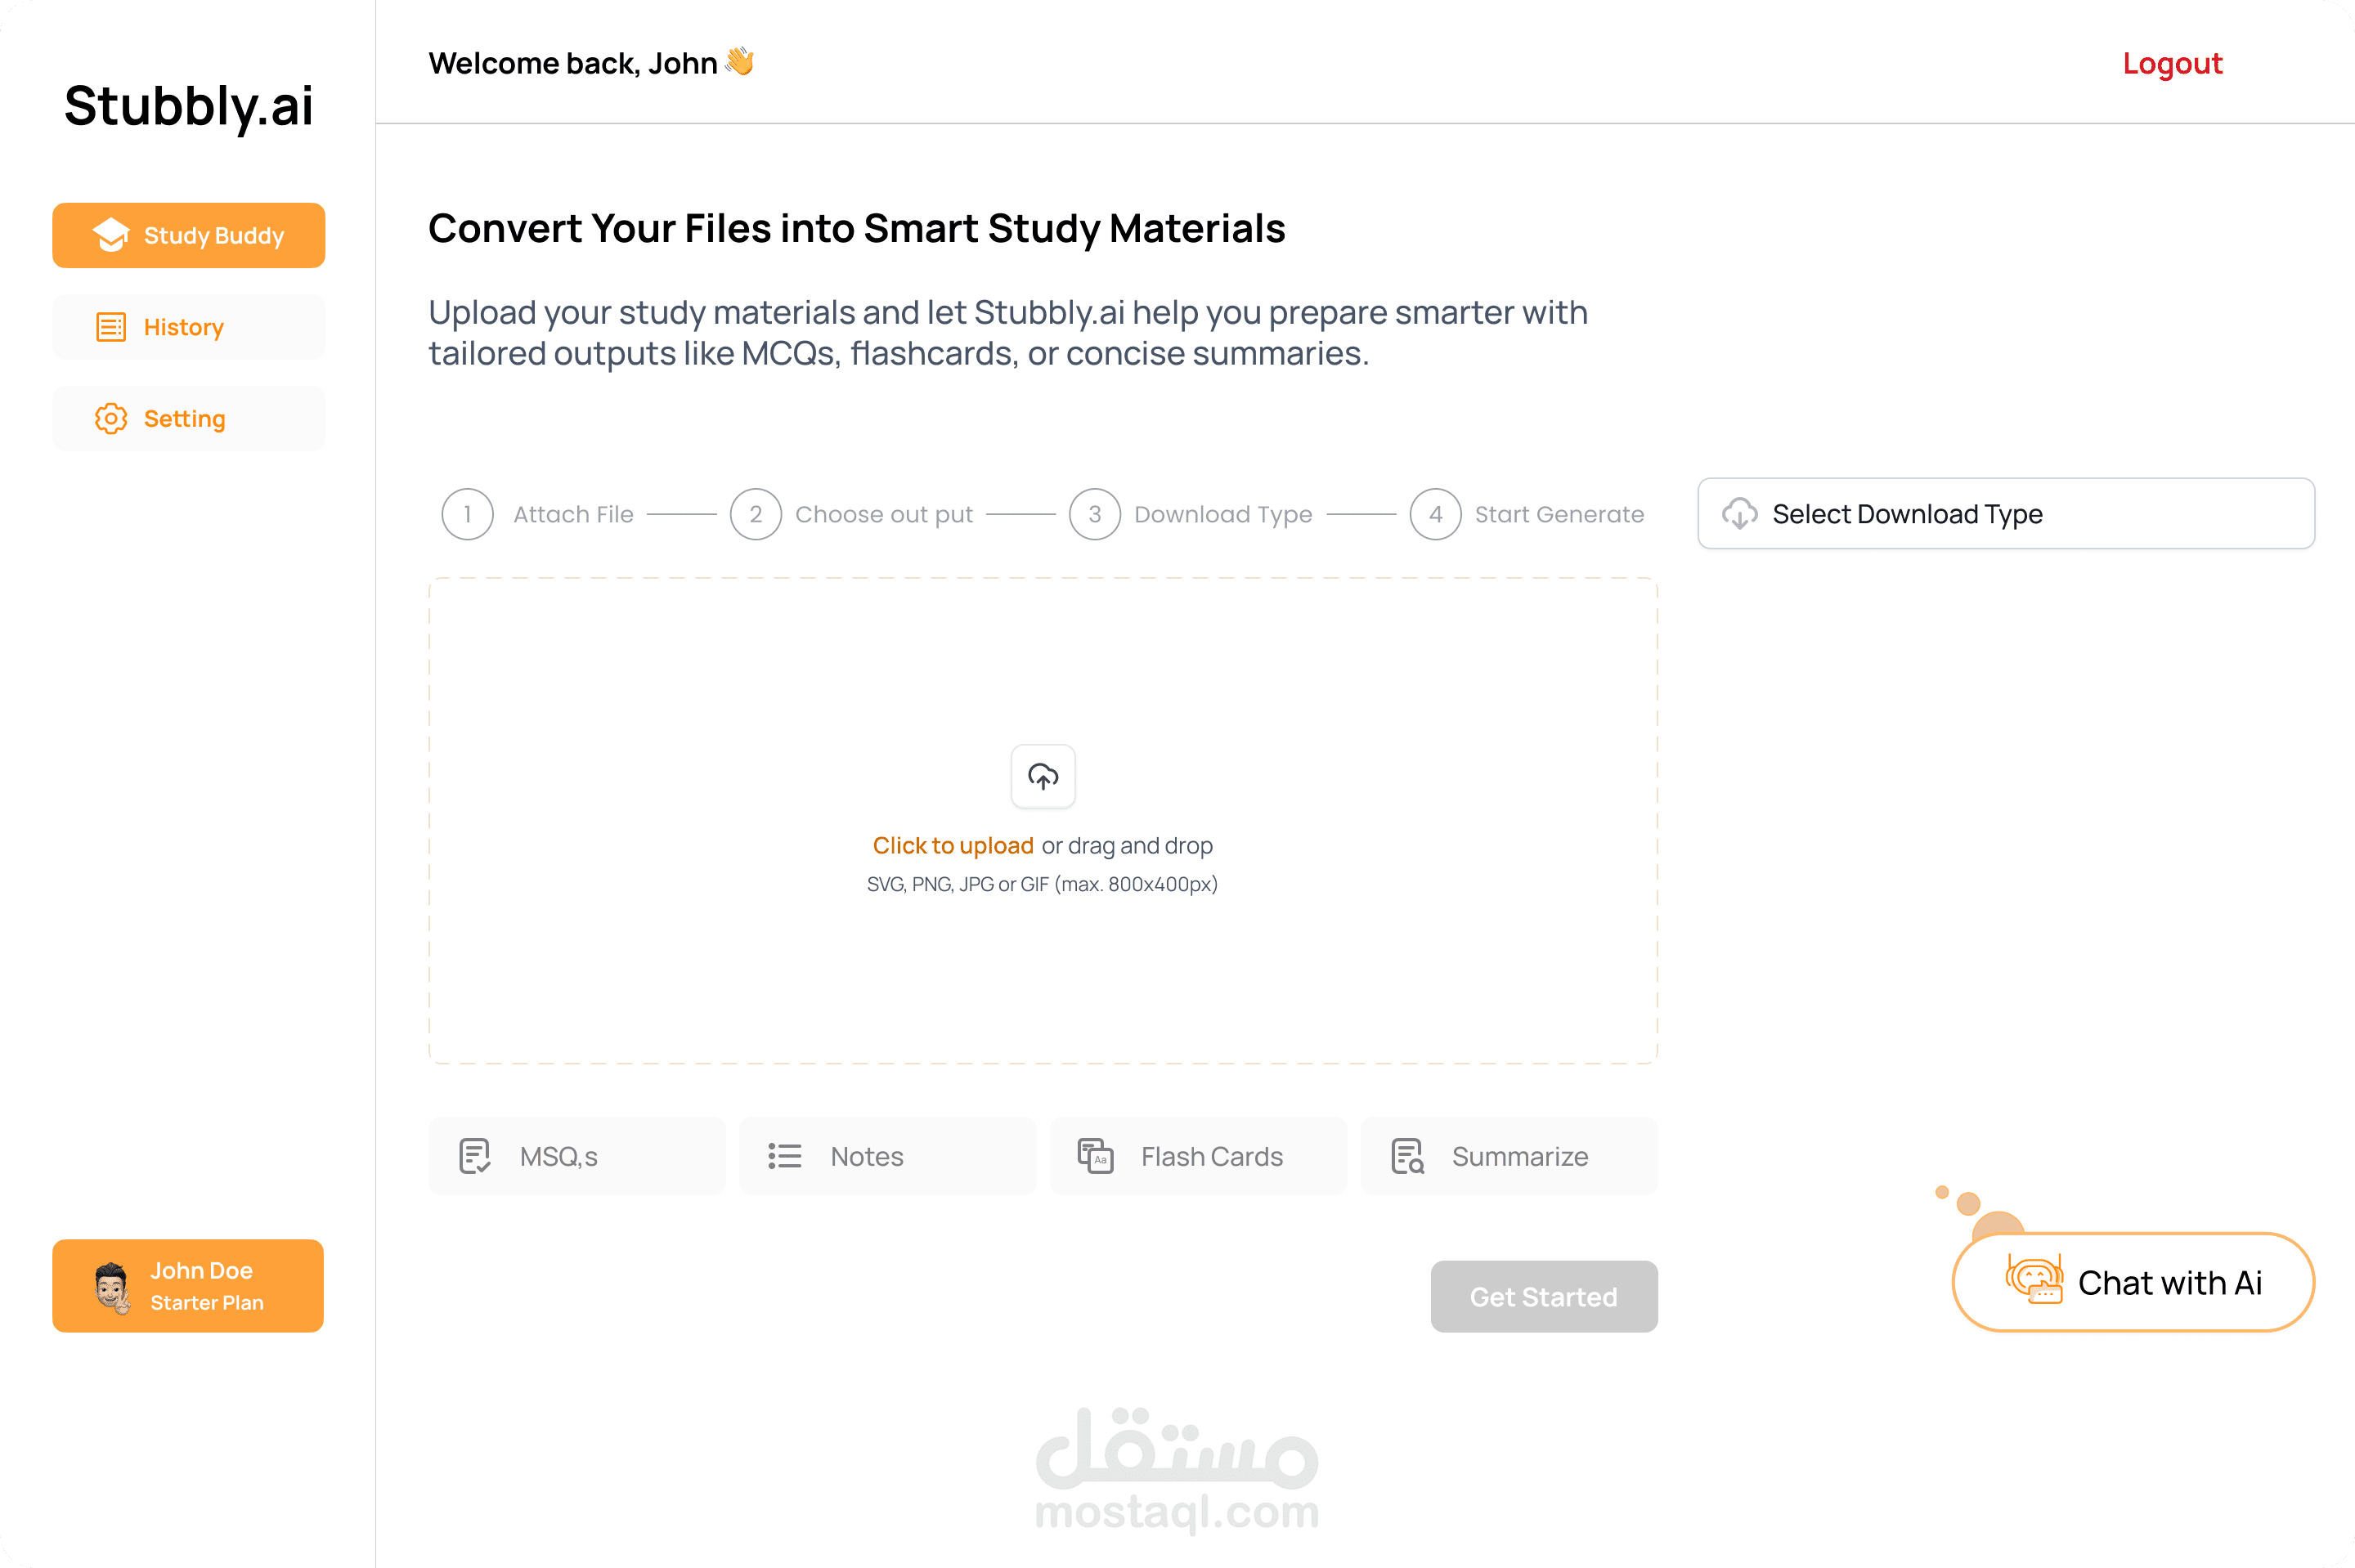Viewport: 2355px width, 1568px height.
Task: Click the 'Click to upload' link
Action: (953, 846)
